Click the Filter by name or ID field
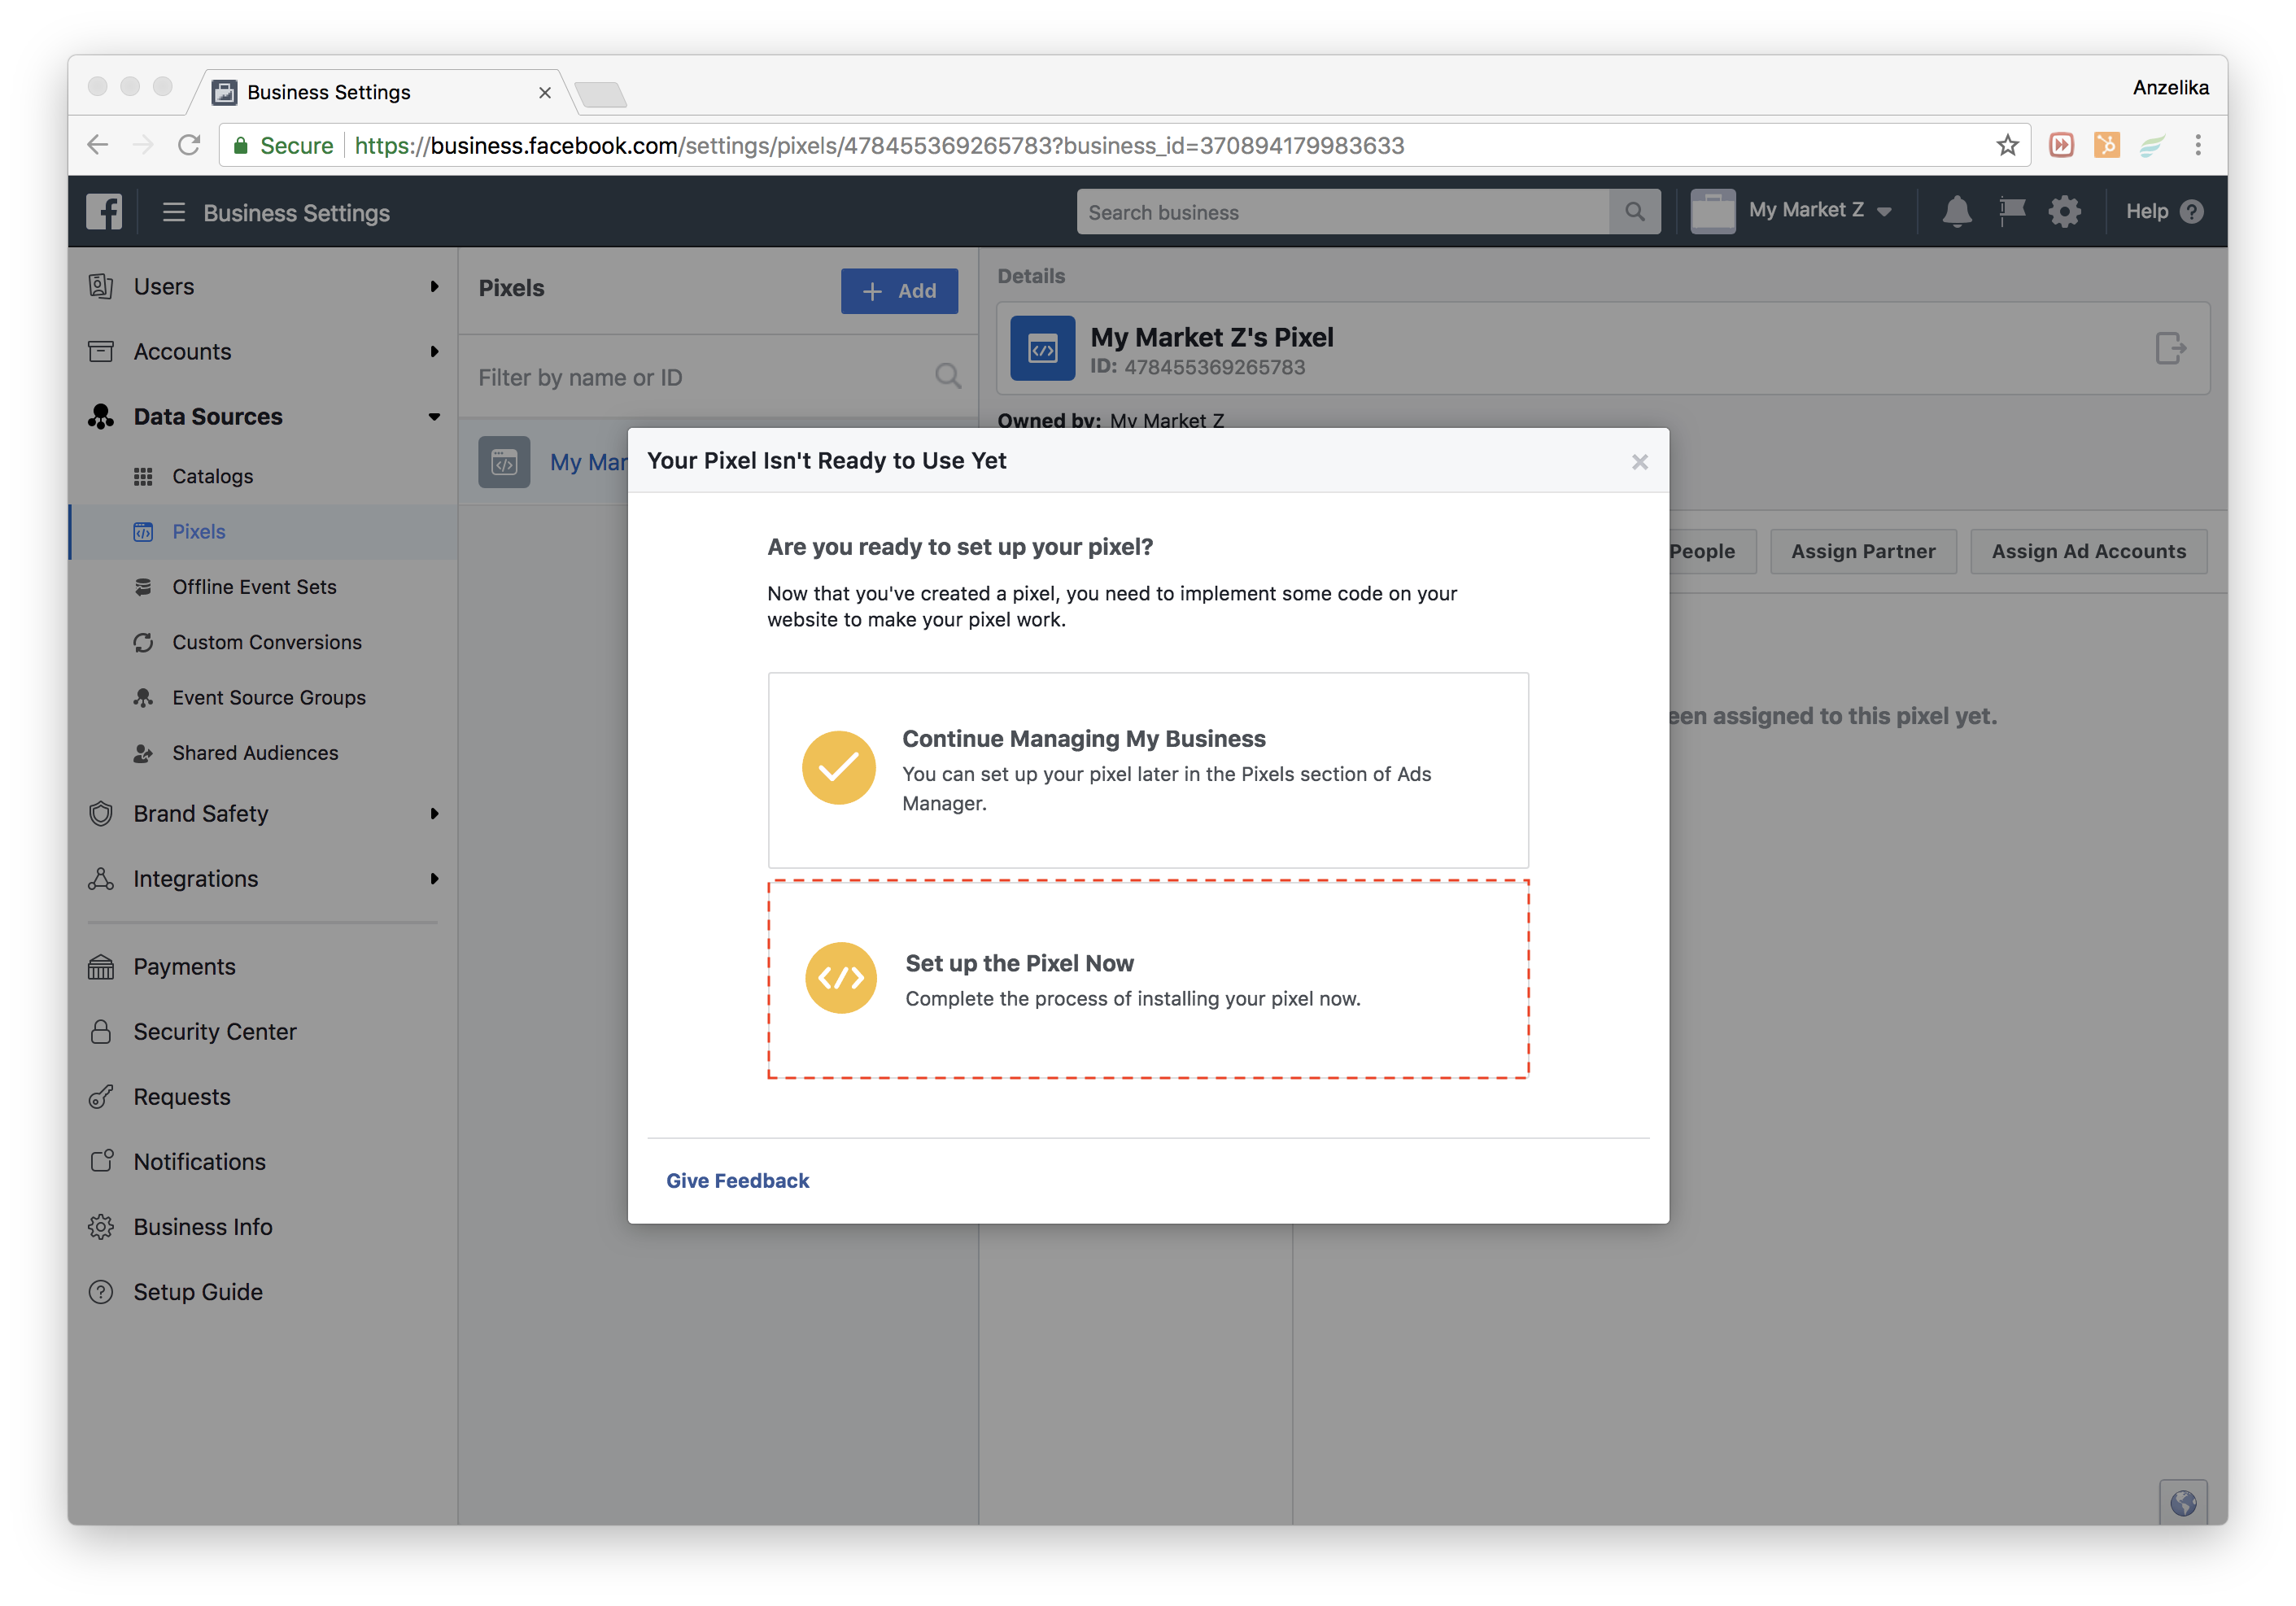The width and height of the screenshot is (2296, 1606). 700,377
